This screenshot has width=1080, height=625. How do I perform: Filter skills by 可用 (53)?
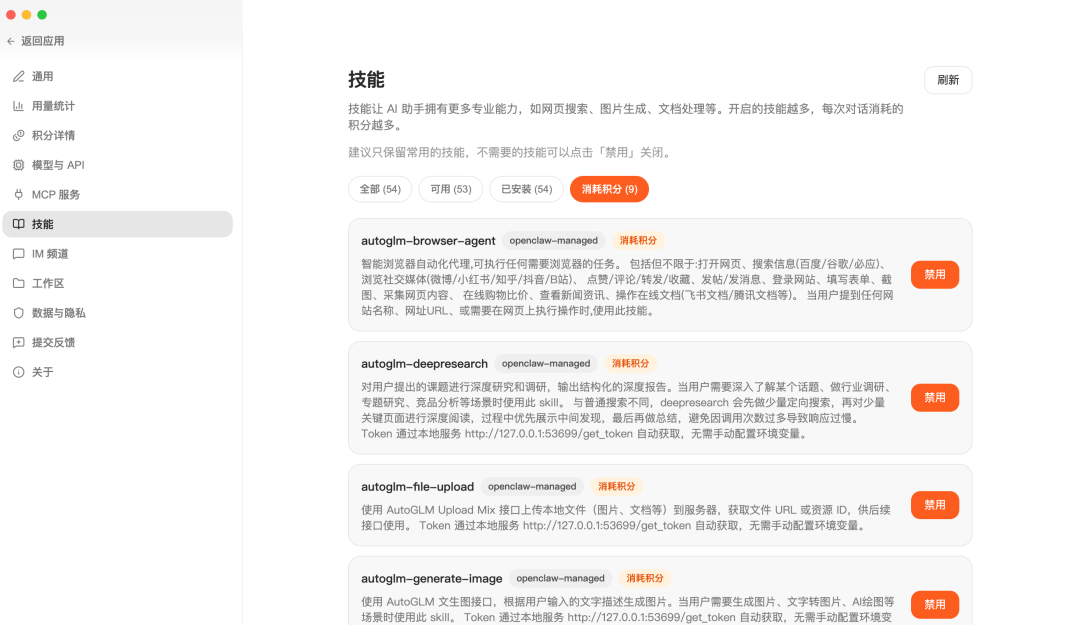[x=451, y=189]
